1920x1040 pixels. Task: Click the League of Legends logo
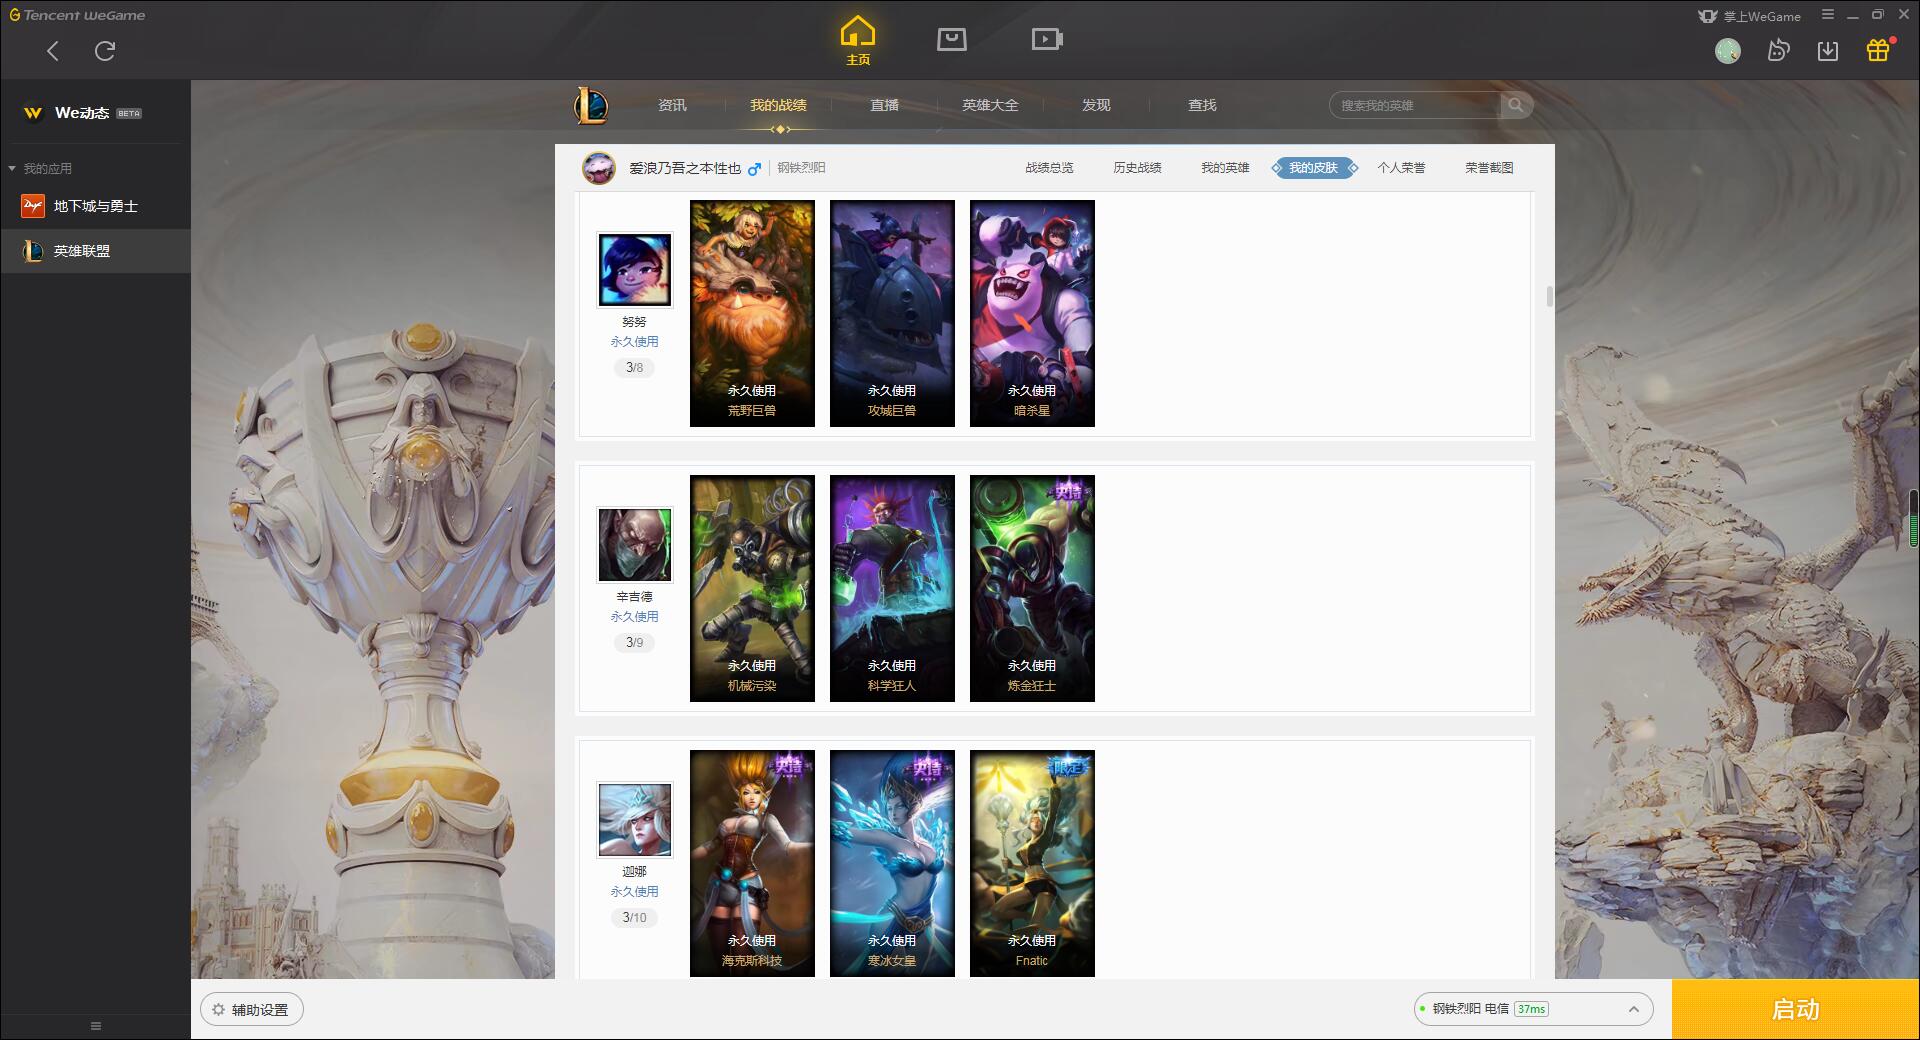click(x=591, y=105)
